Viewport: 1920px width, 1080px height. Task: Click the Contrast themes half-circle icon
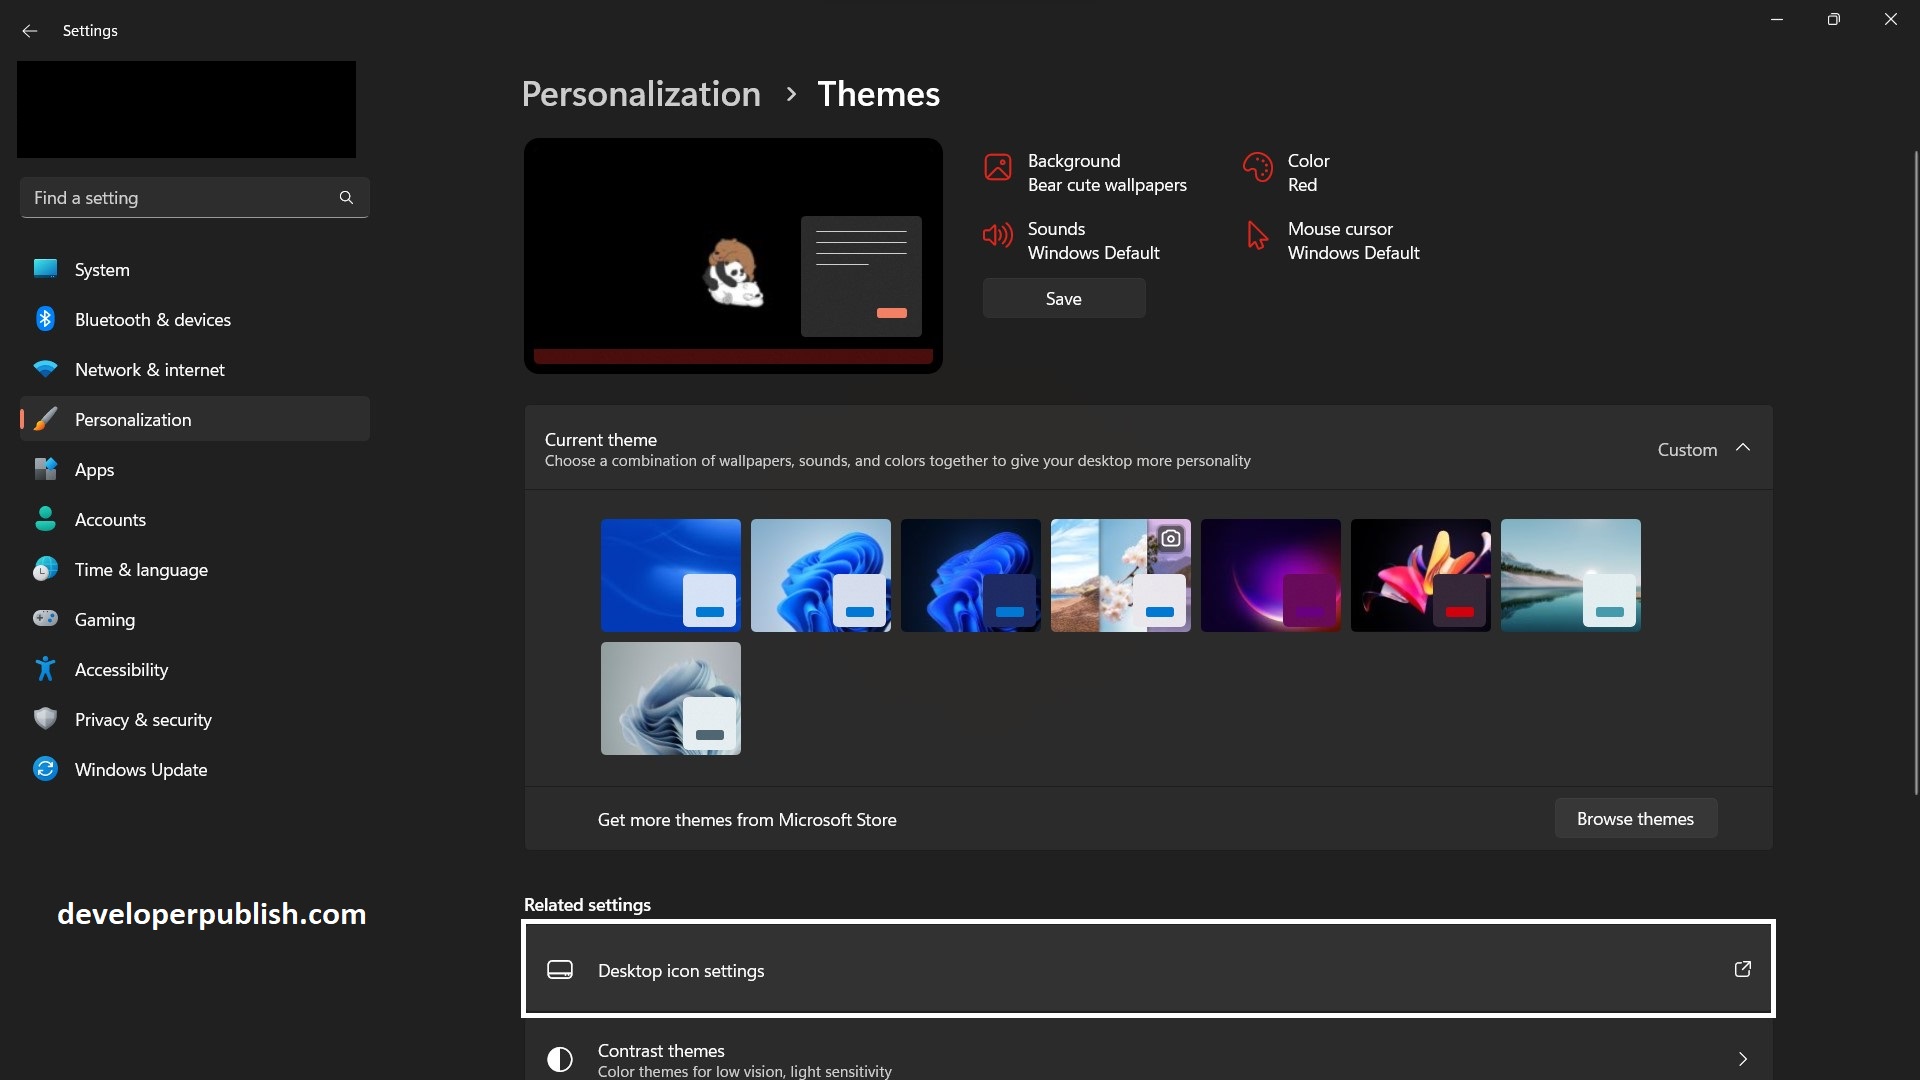tap(559, 1058)
